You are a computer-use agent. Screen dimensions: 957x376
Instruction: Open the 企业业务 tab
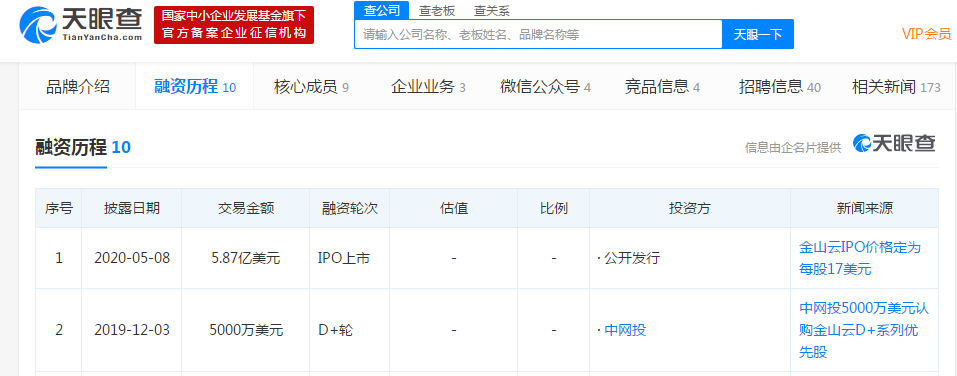[428, 87]
